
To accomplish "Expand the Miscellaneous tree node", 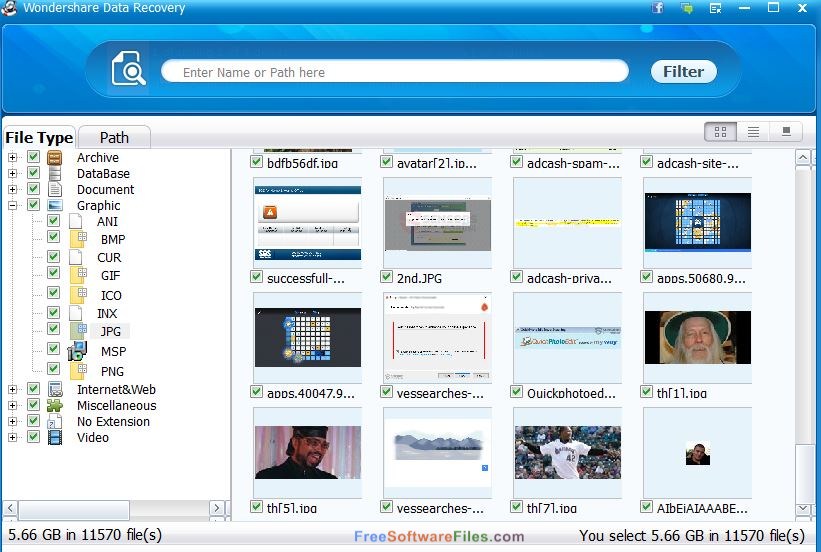I will point(13,405).
